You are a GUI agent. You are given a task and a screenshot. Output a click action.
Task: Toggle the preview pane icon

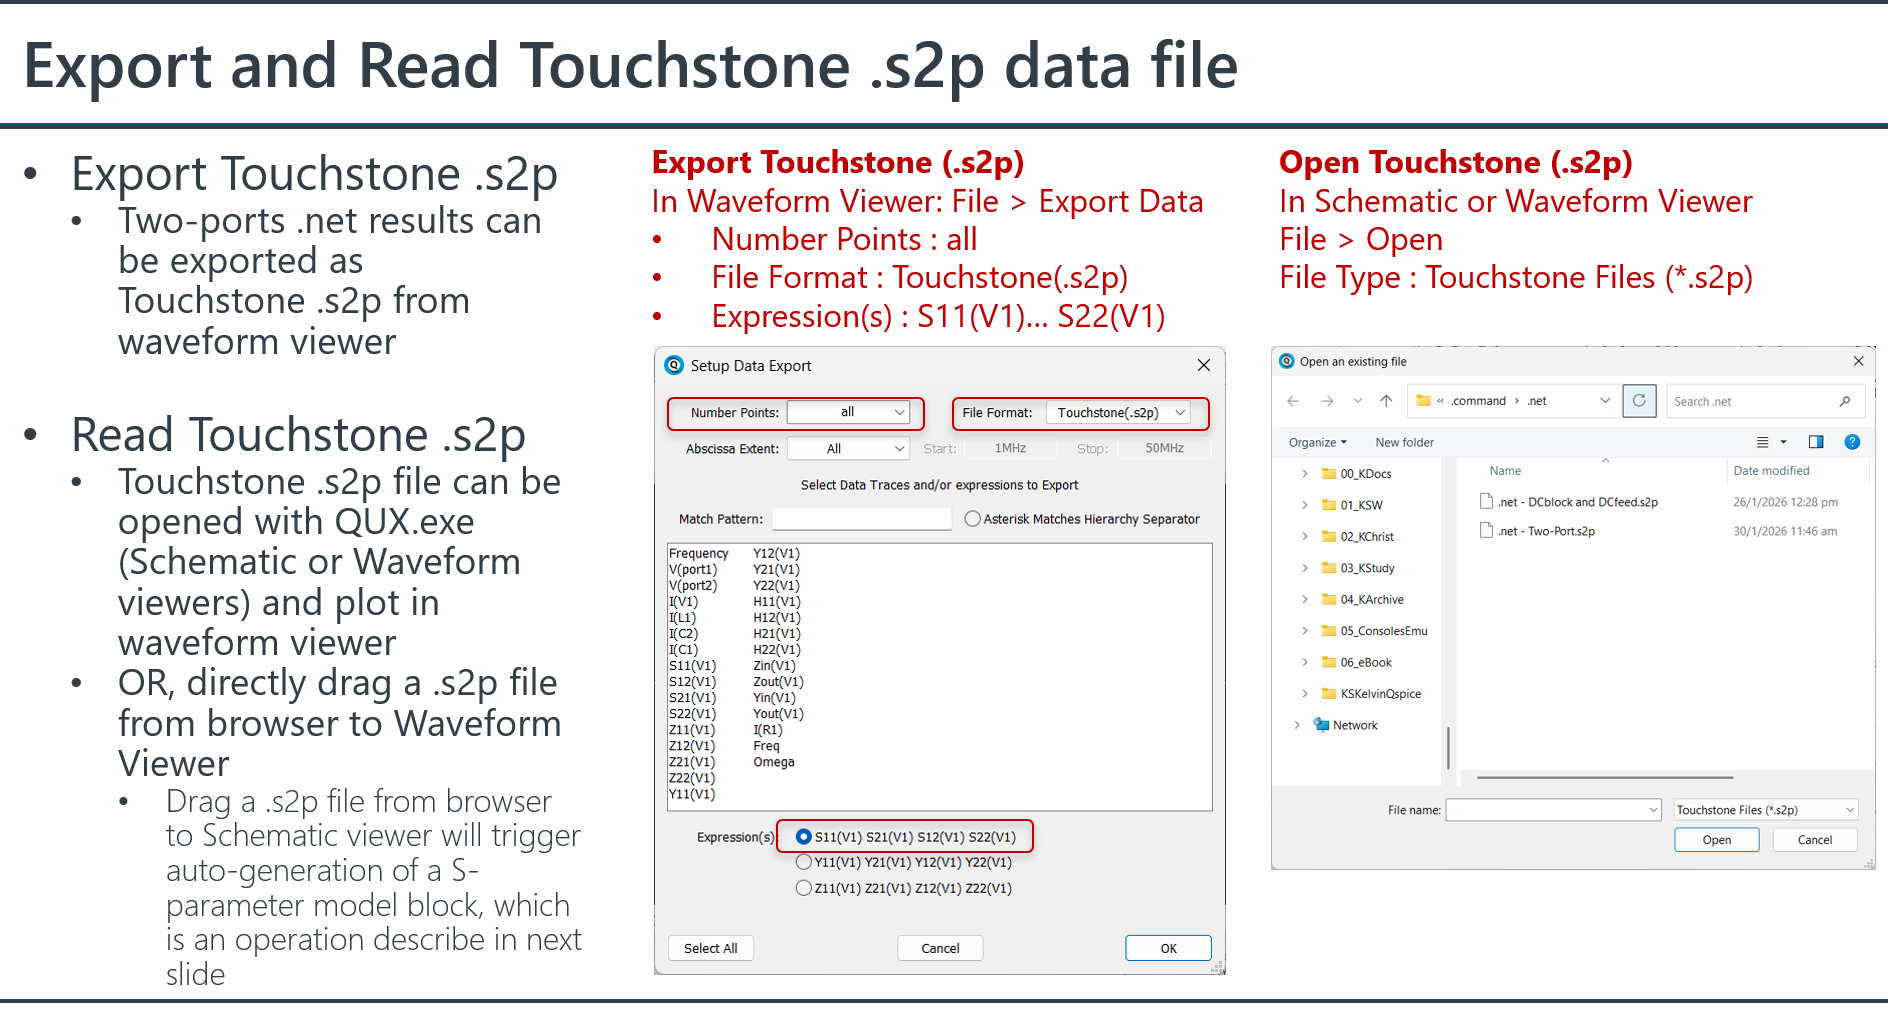[1816, 442]
